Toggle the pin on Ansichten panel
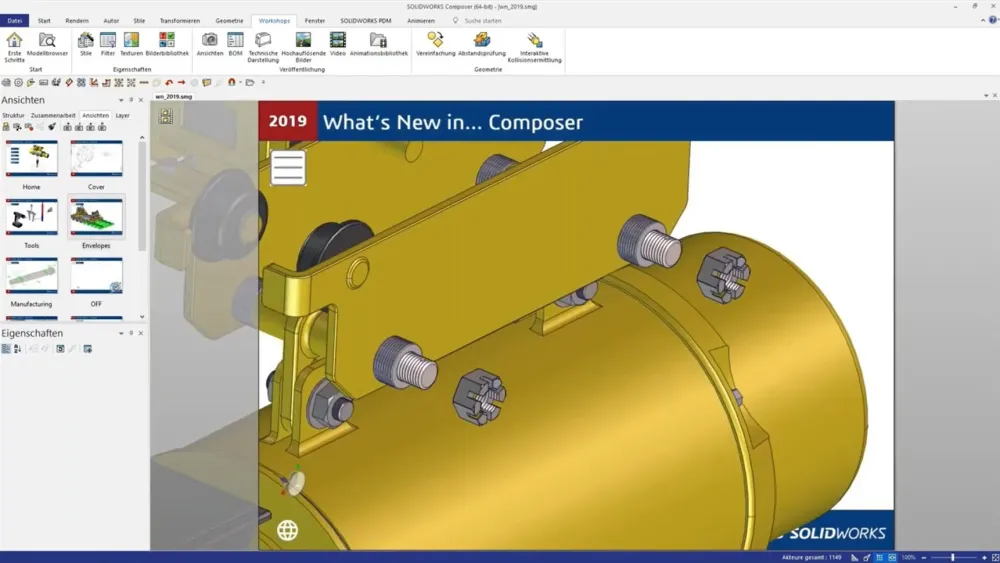Viewport: 1000px width, 563px height. pos(131,100)
